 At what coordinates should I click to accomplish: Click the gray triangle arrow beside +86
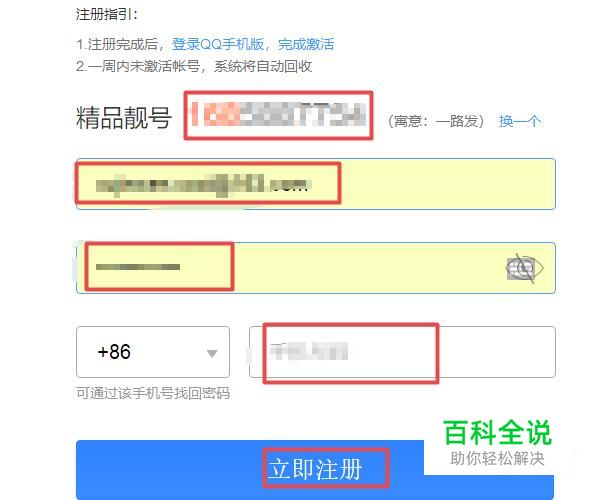click(212, 353)
